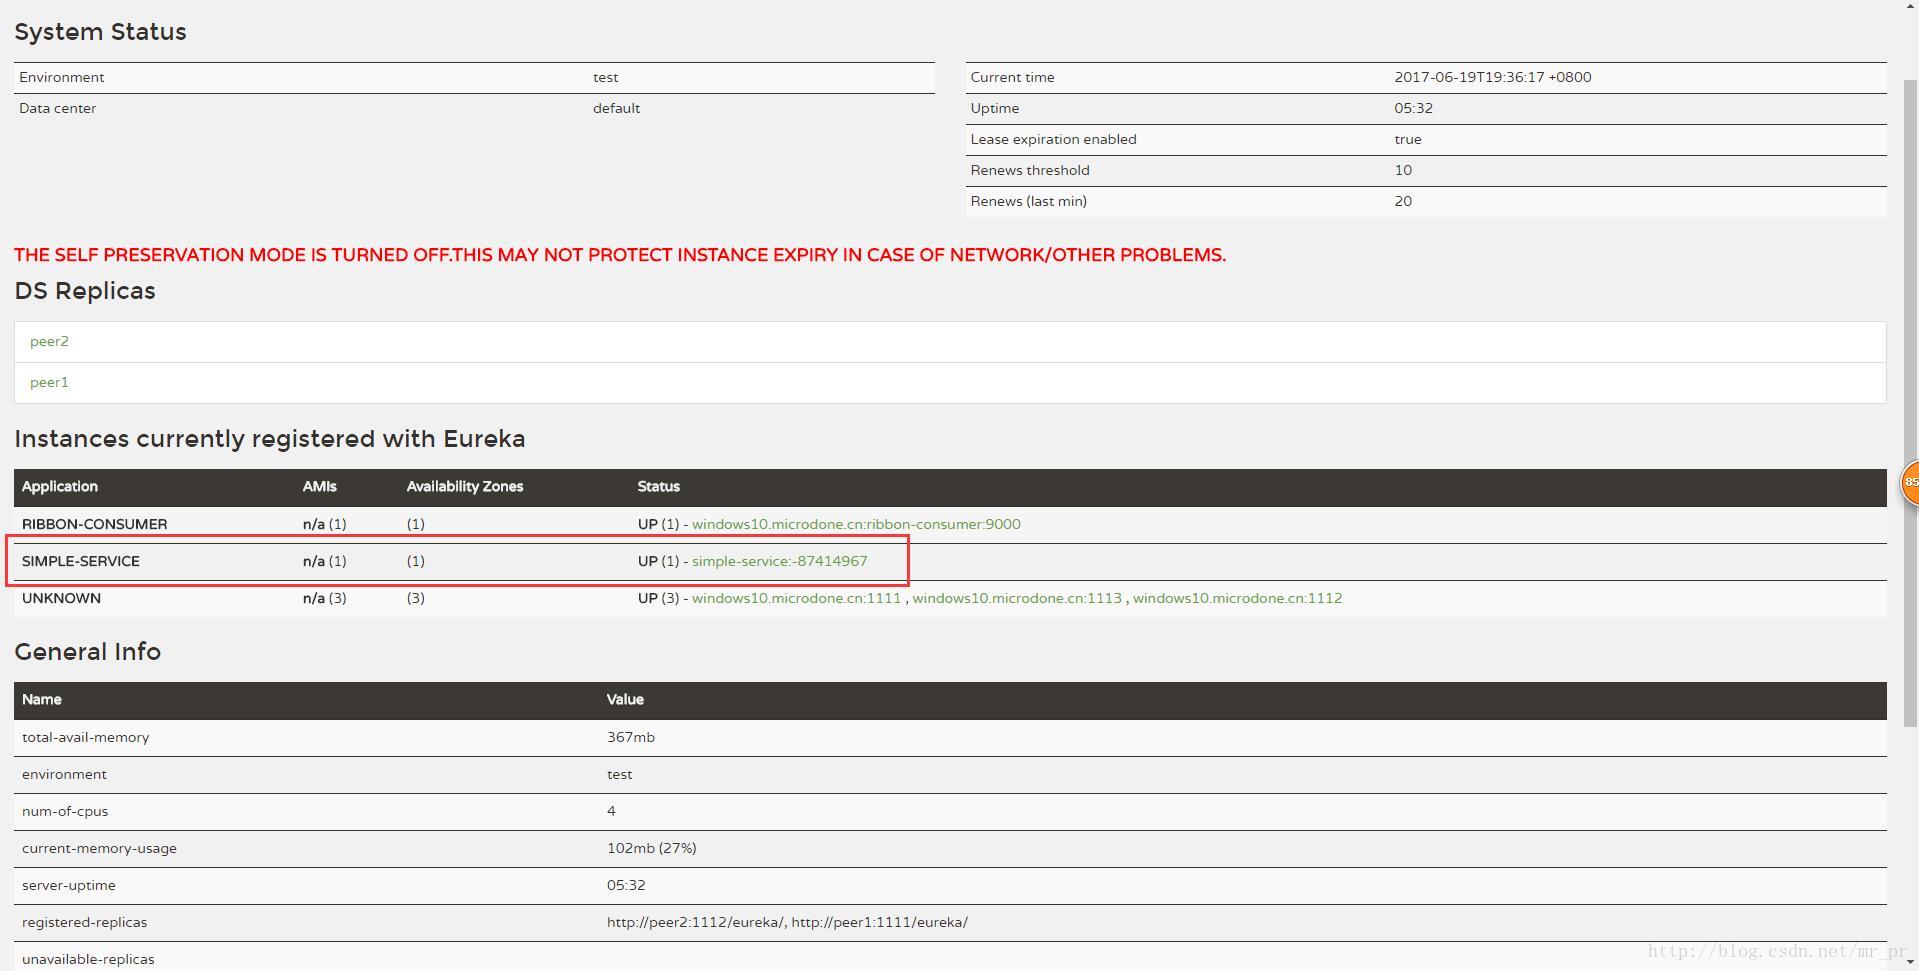This screenshot has height=971, width=1919.
Task: Click the unavailable-replicas row label
Action: [88, 959]
